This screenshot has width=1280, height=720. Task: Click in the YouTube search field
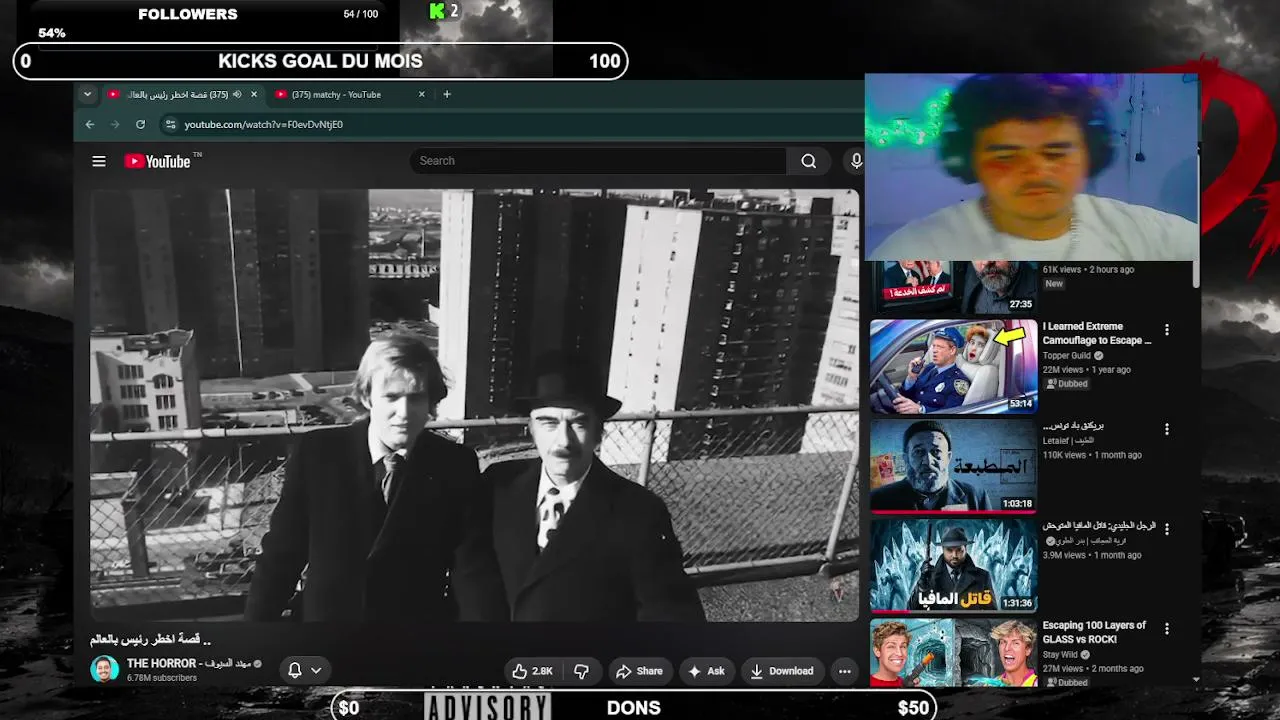(x=598, y=161)
